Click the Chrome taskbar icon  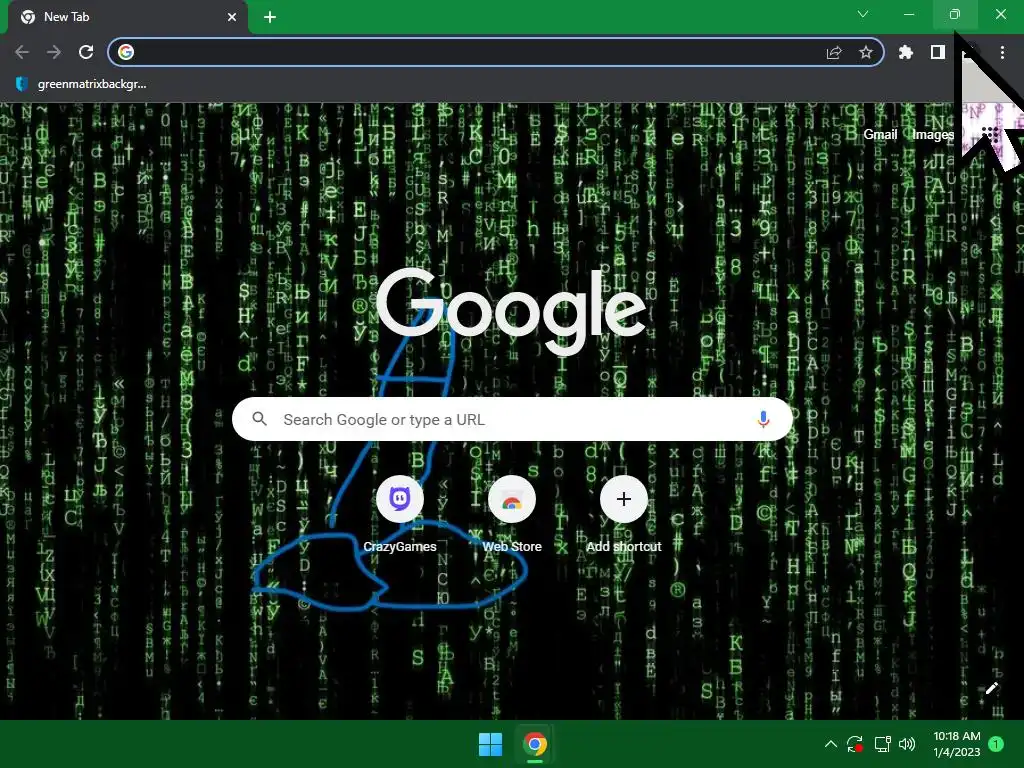535,744
